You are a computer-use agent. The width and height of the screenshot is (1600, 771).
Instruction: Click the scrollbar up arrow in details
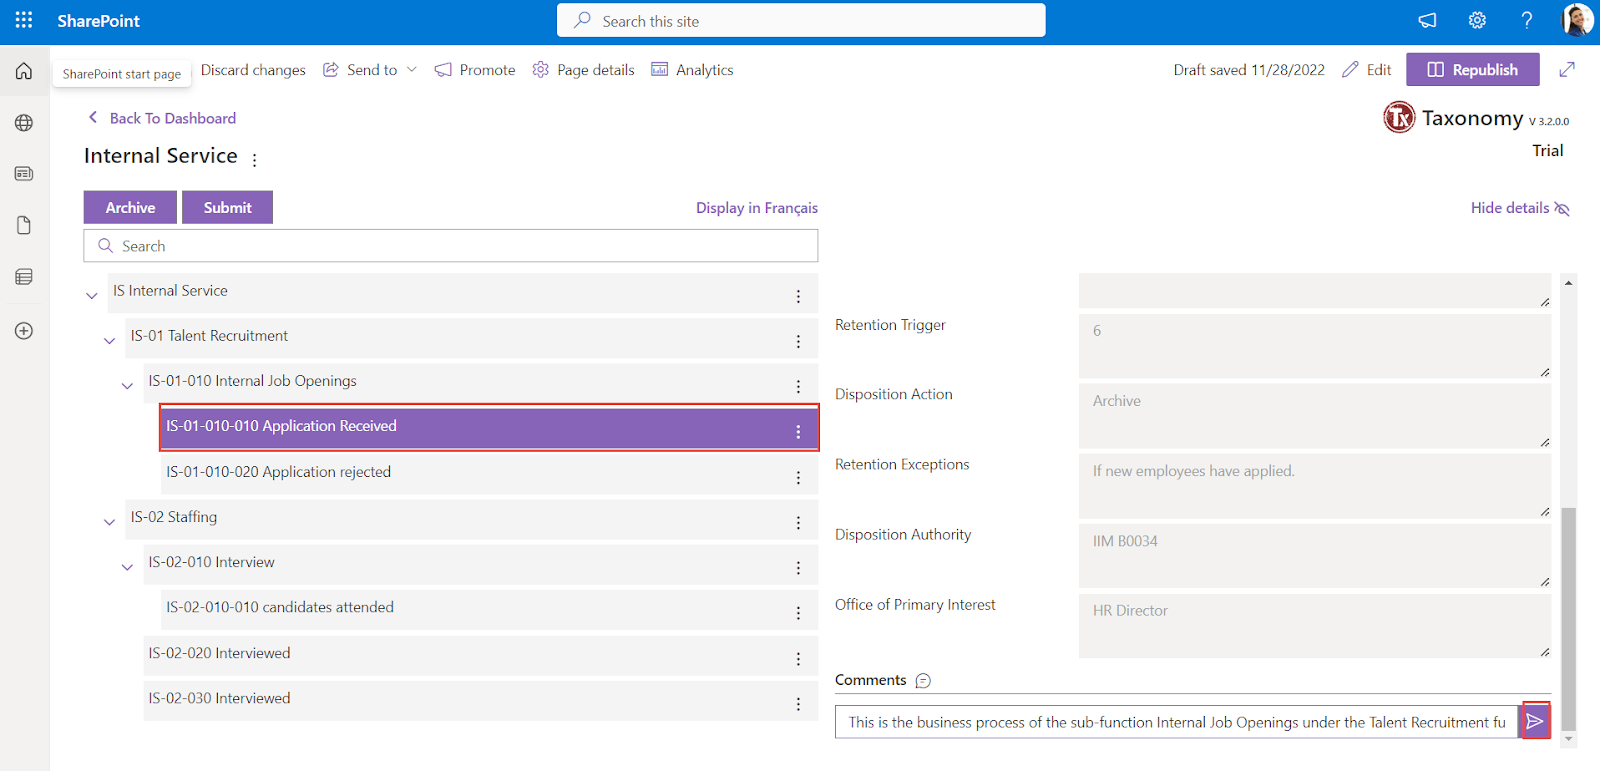coord(1568,283)
